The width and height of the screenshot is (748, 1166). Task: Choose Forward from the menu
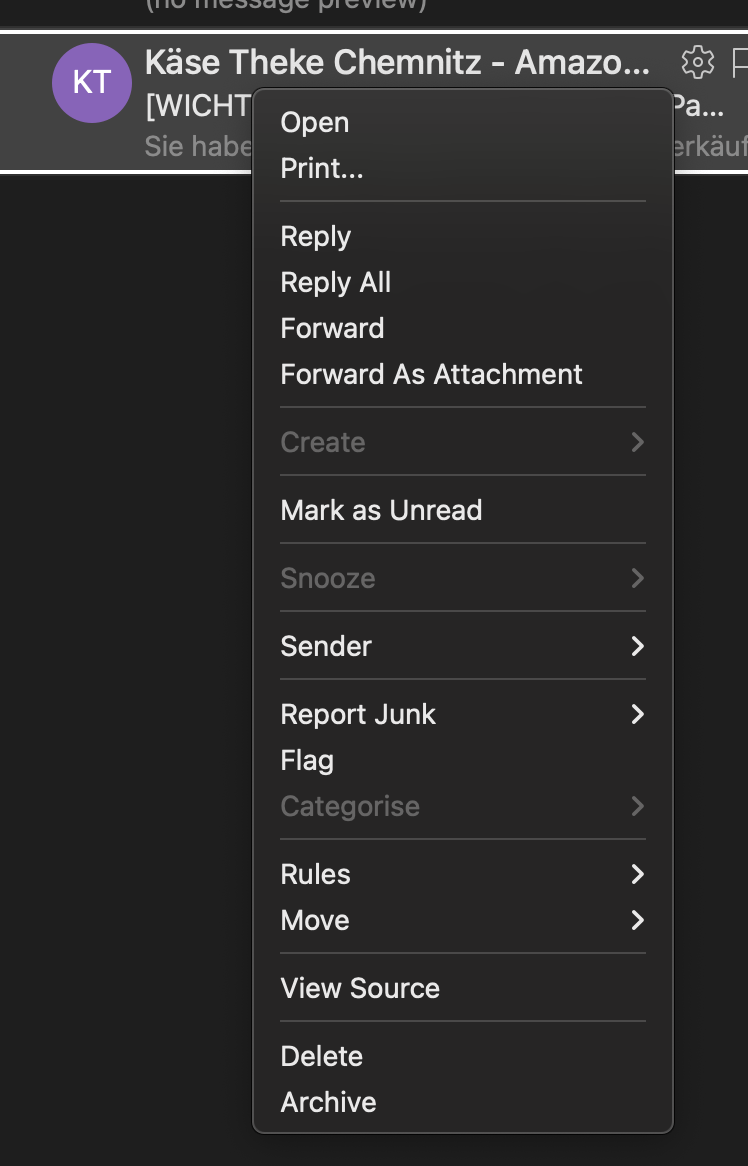(x=332, y=329)
